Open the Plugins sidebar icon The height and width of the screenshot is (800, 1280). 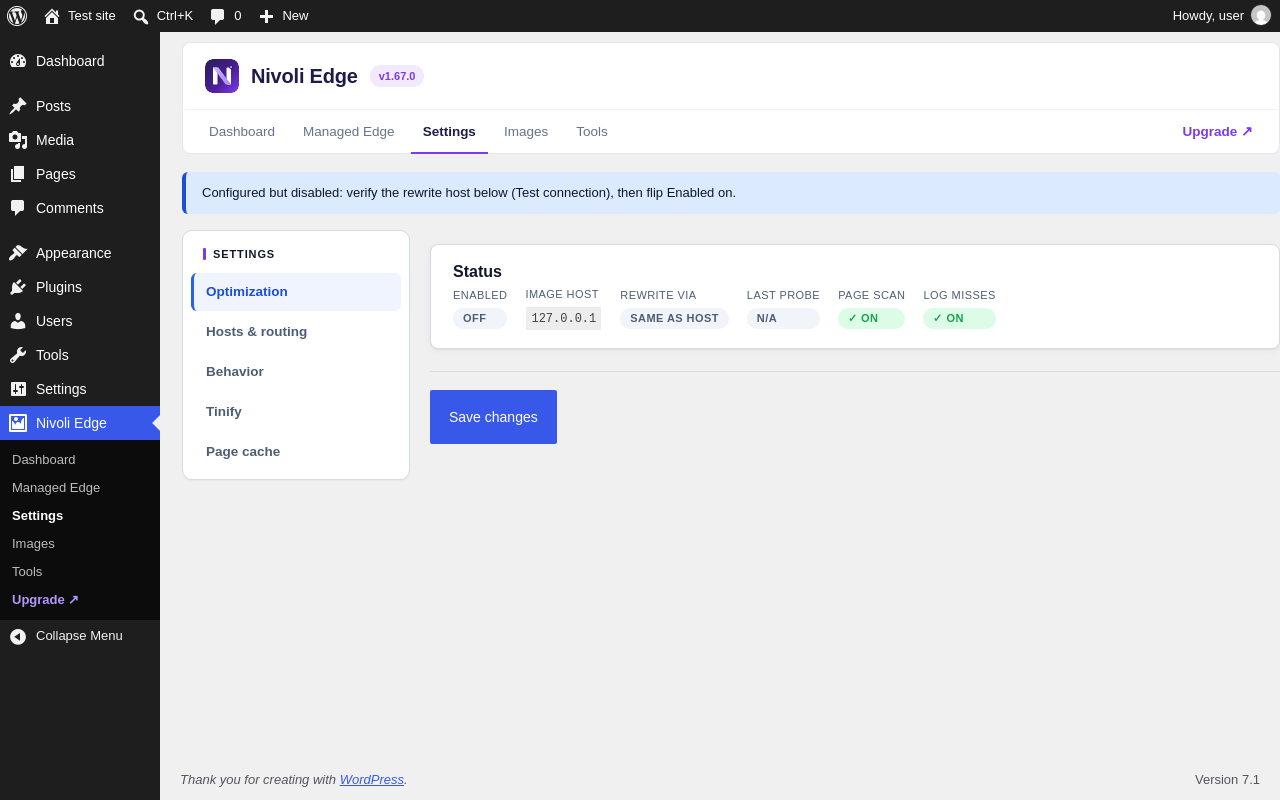pos(18,287)
